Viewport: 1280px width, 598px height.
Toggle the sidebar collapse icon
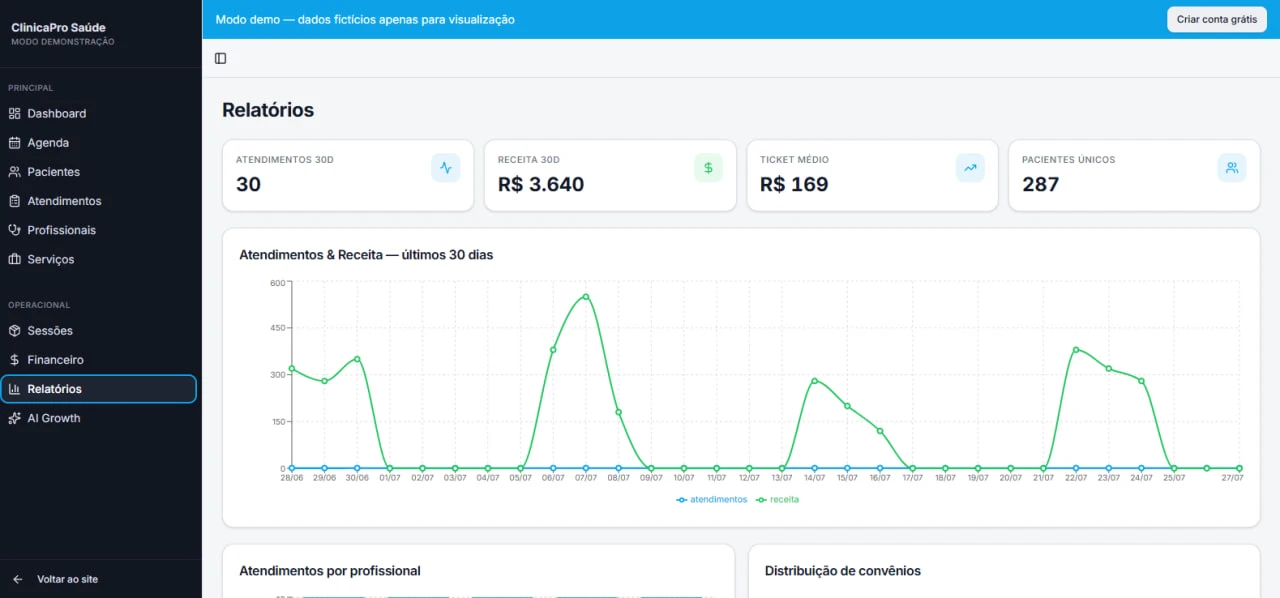point(221,59)
